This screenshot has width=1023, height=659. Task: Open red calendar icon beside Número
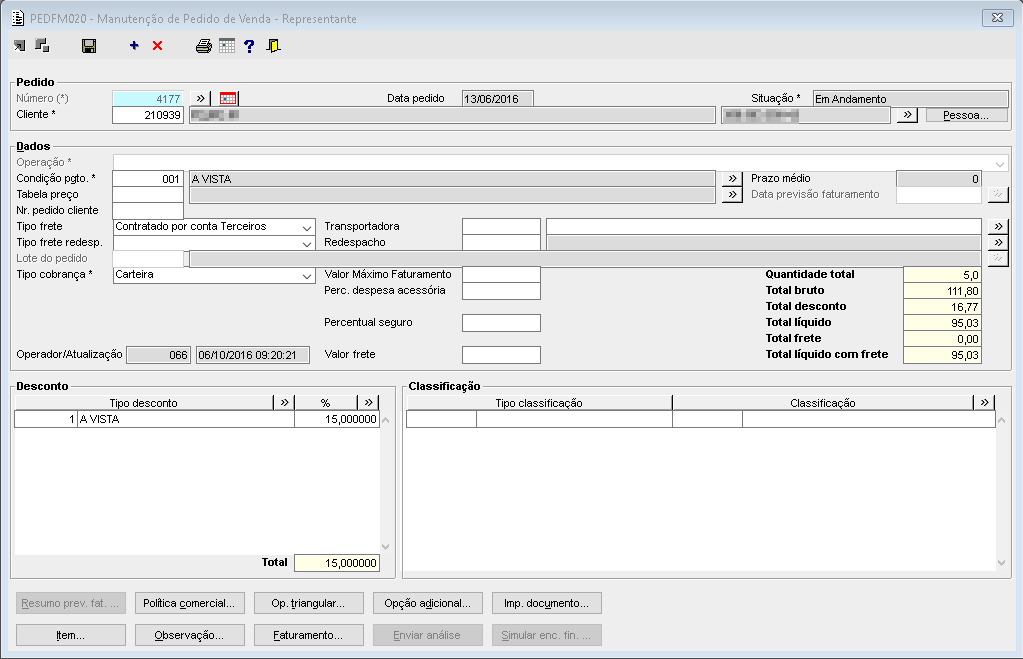(228, 99)
